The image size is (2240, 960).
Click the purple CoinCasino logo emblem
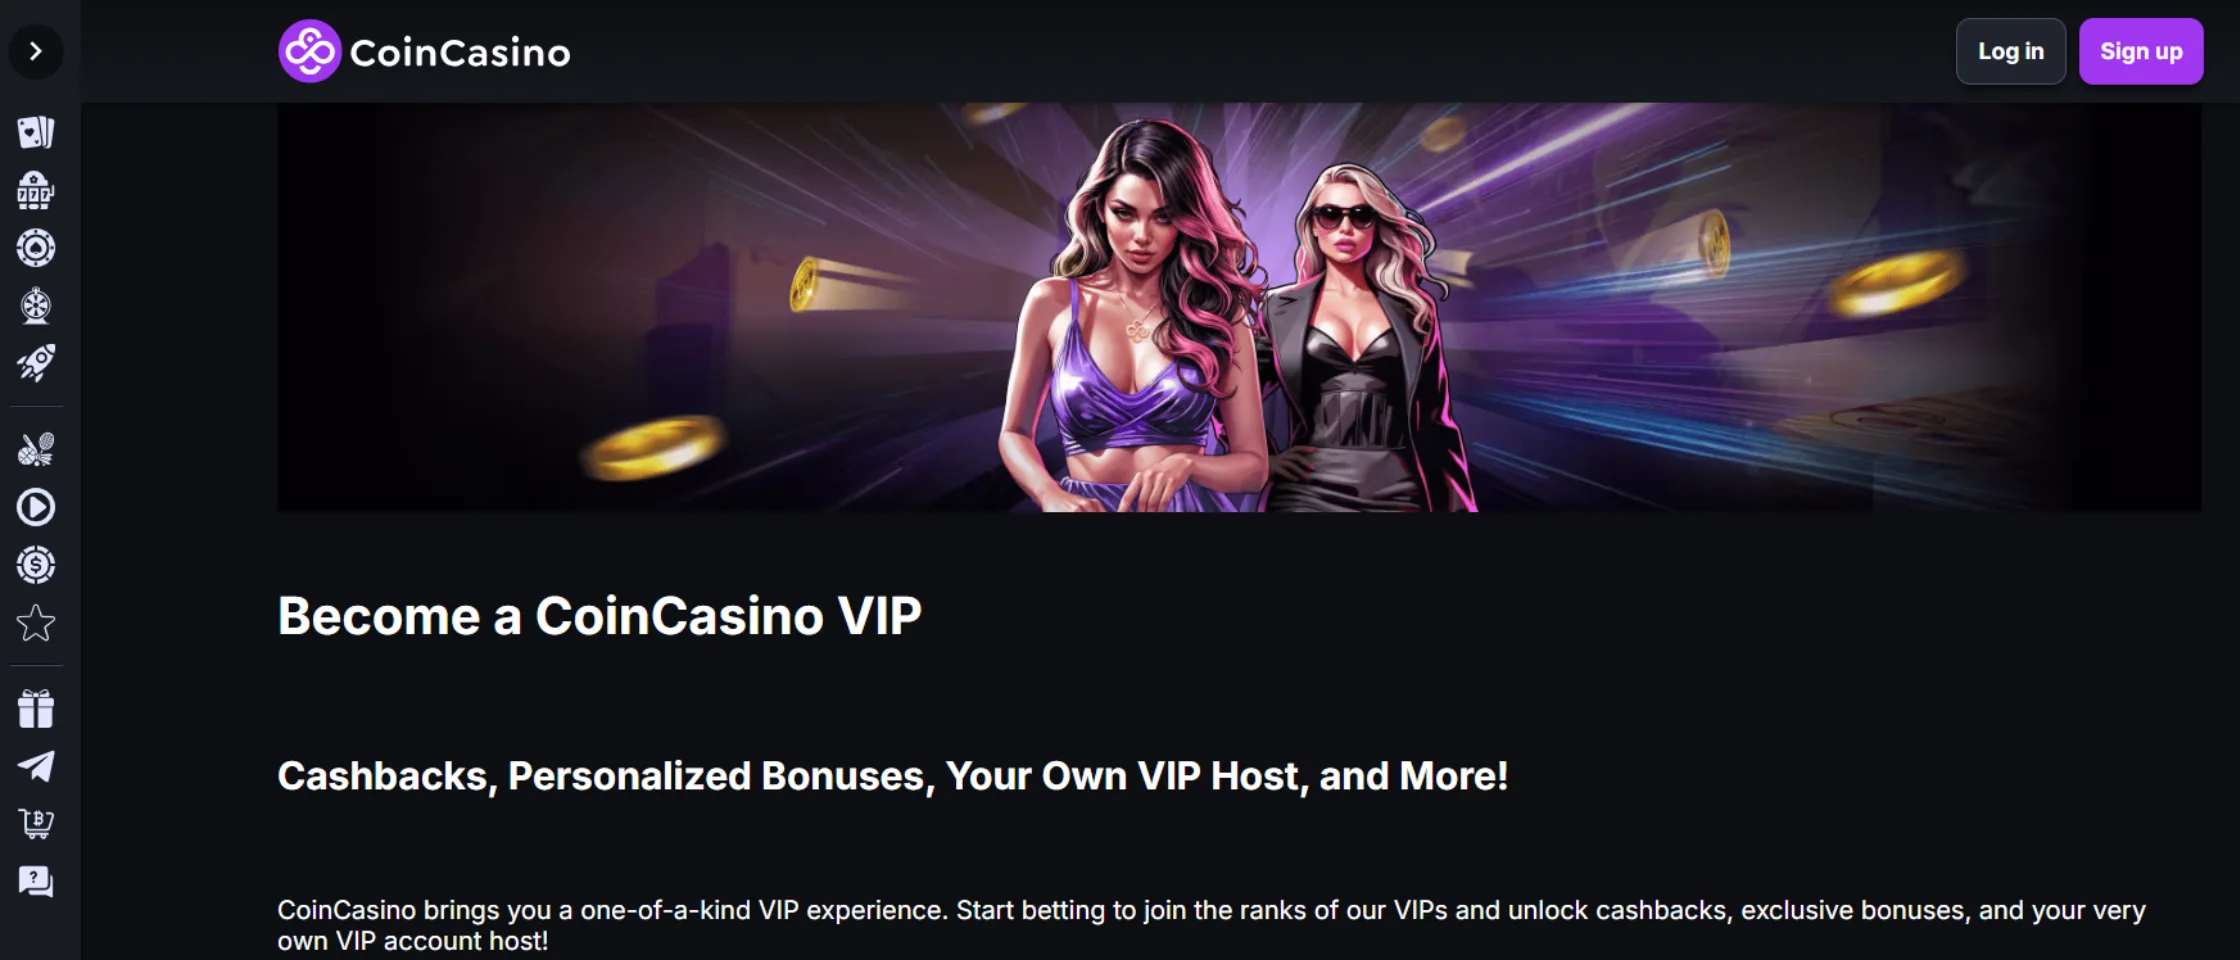coord(309,51)
